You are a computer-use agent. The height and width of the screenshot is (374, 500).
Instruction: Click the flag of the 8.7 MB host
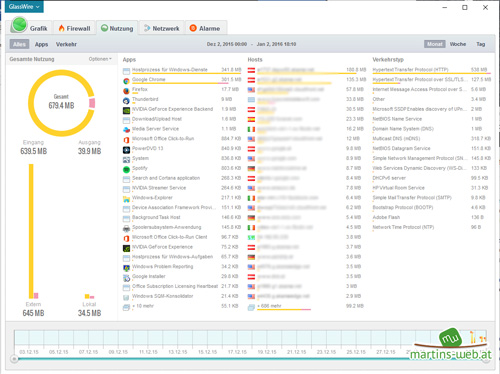pos(251,168)
